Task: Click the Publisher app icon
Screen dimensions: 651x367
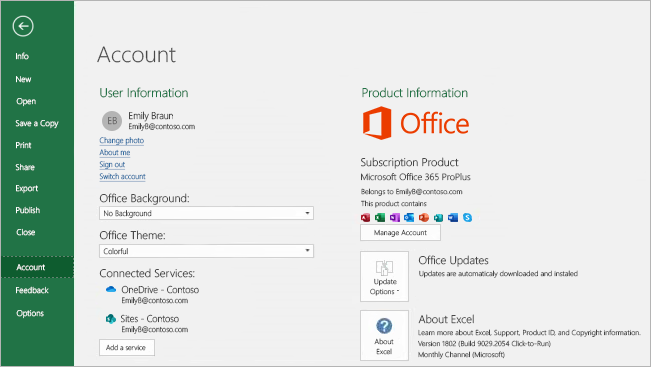Action: pos(438,218)
